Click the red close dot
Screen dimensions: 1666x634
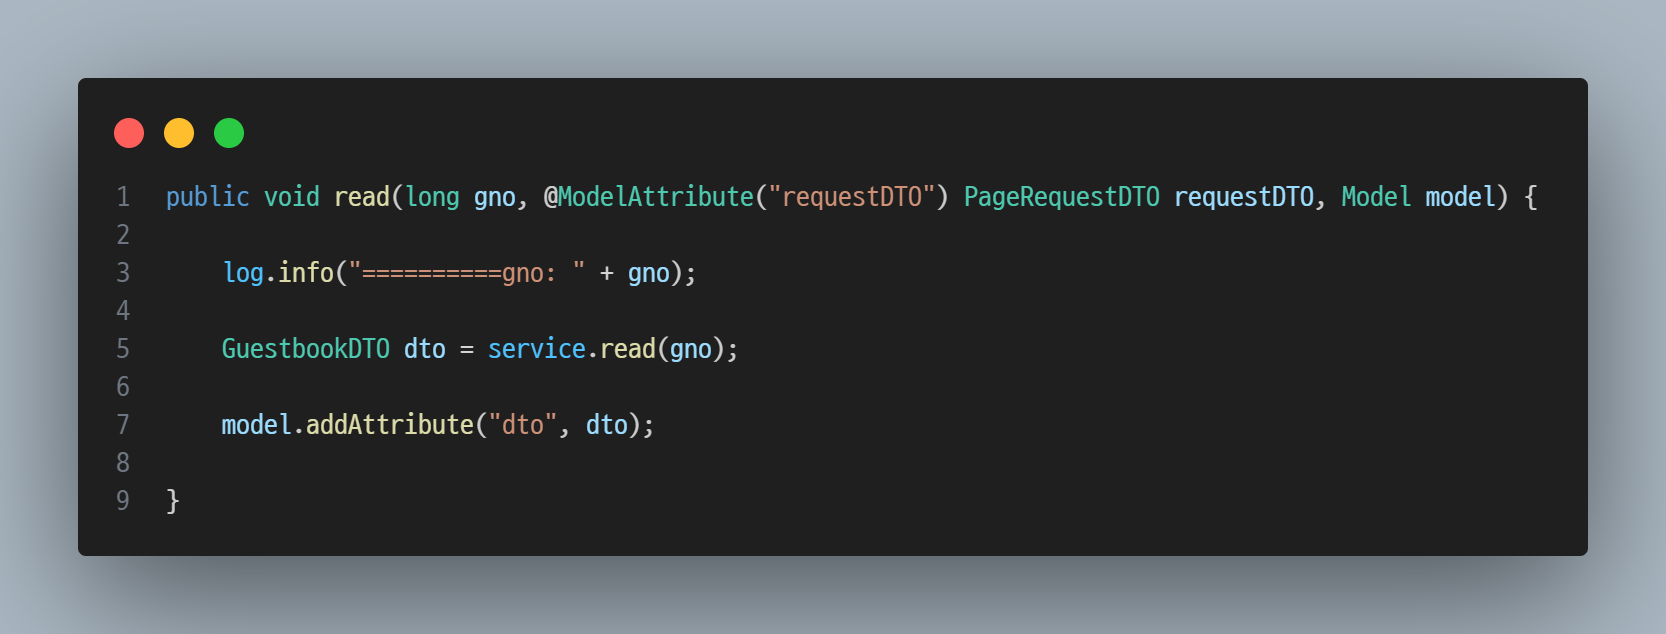tap(129, 133)
